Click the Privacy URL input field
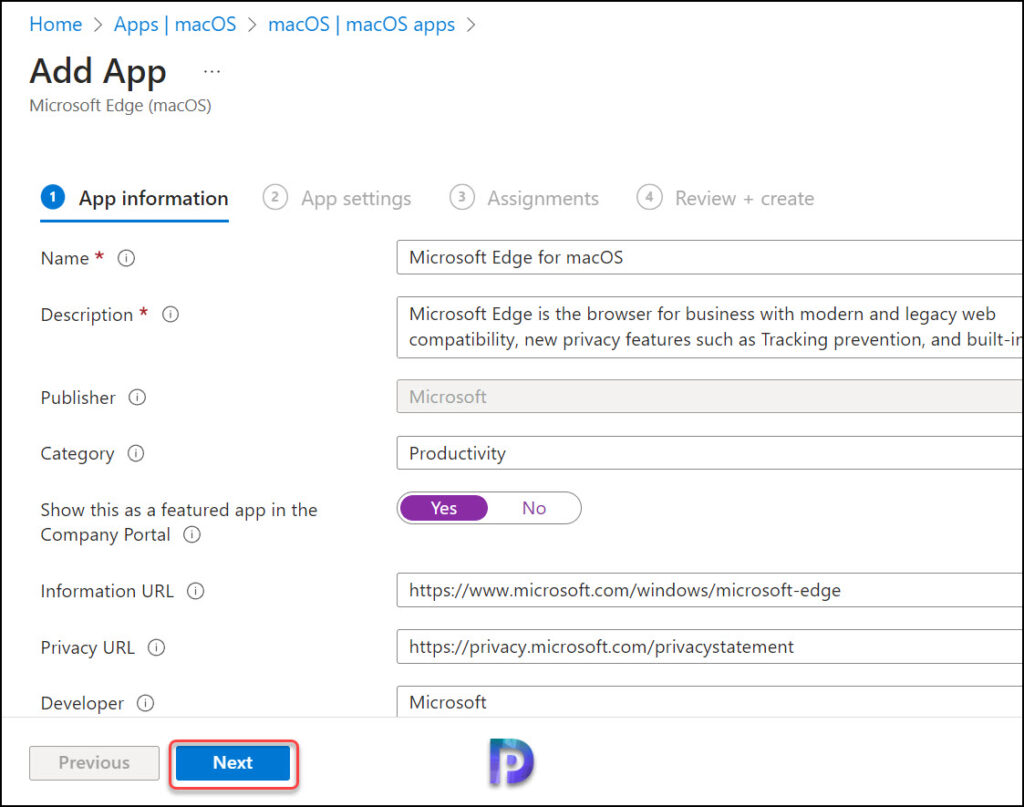Image resolution: width=1024 pixels, height=807 pixels. 709,646
